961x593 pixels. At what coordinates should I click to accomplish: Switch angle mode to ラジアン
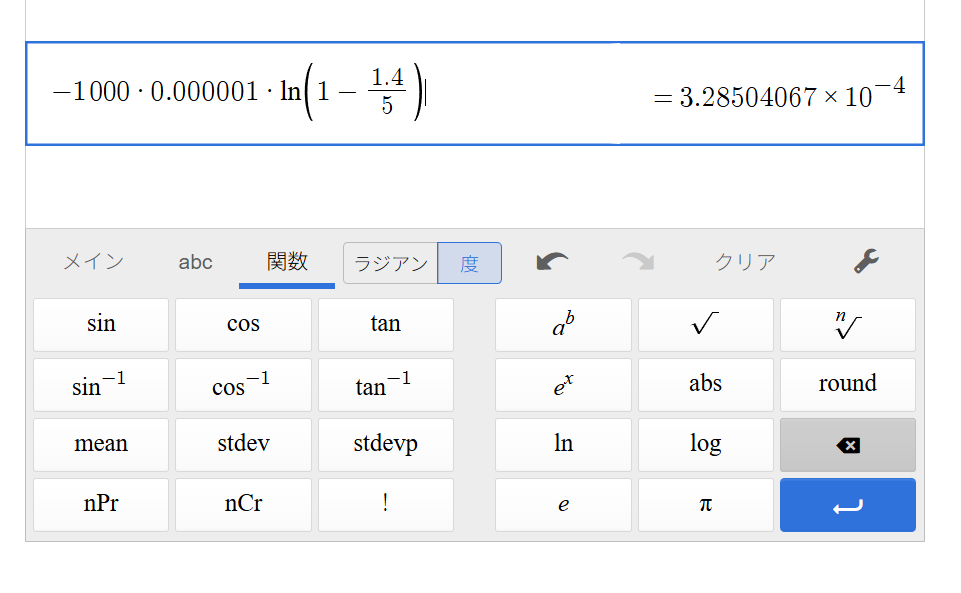pyautogui.click(x=391, y=263)
